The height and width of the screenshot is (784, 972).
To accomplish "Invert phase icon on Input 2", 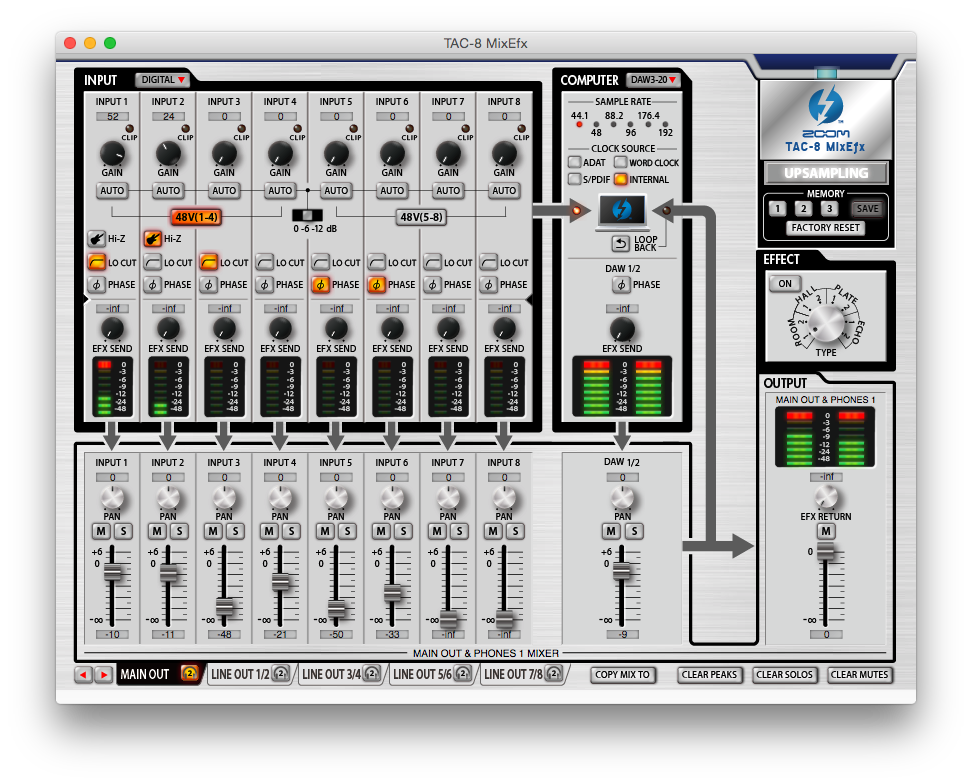I will [152, 284].
